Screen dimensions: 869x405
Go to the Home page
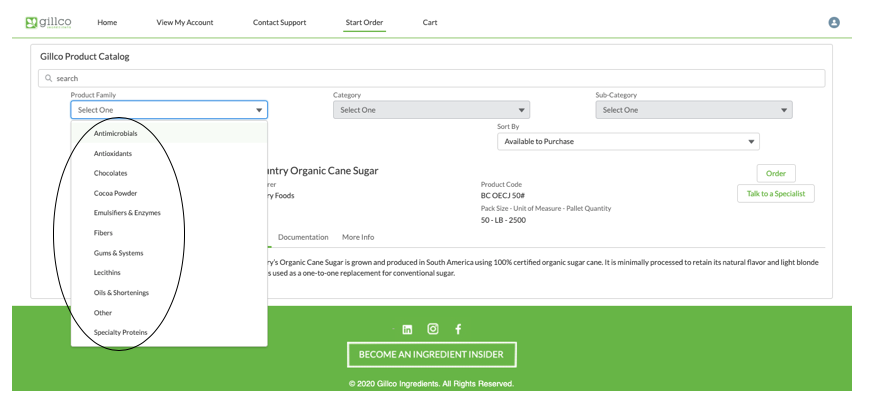[107, 23]
